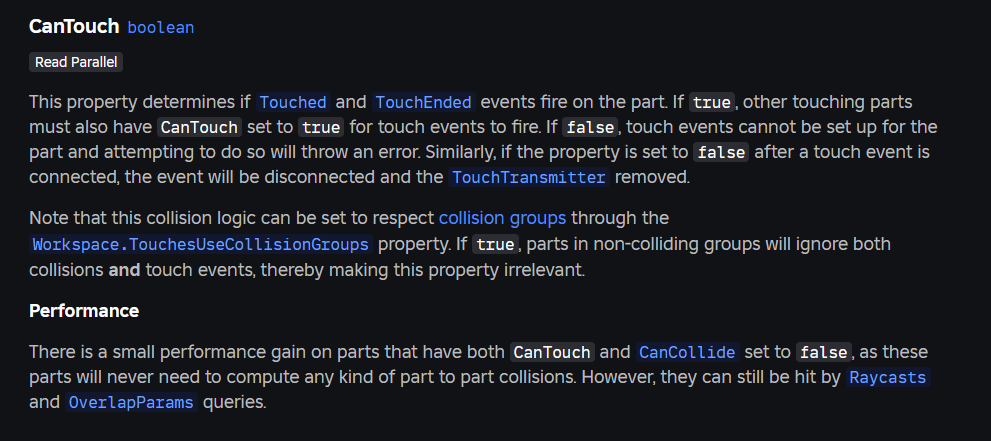Image resolution: width=991 pixels, height=441 pixels.
Task: Open the "Touched" event link
Action: tap(293, 102)
